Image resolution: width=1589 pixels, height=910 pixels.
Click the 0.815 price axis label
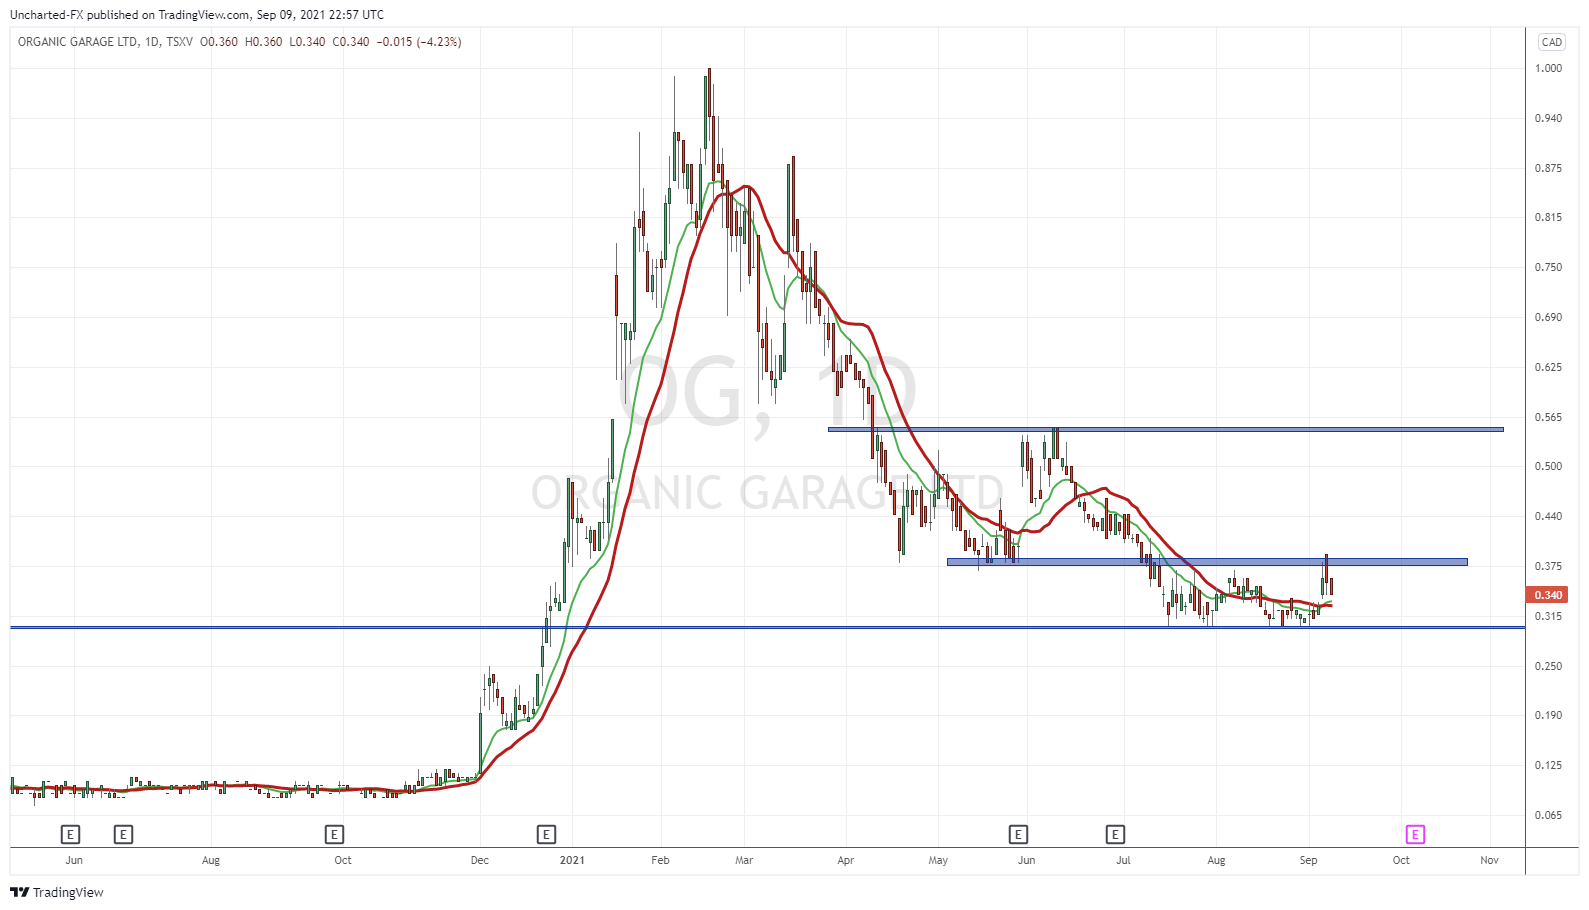pos(1548,217)
